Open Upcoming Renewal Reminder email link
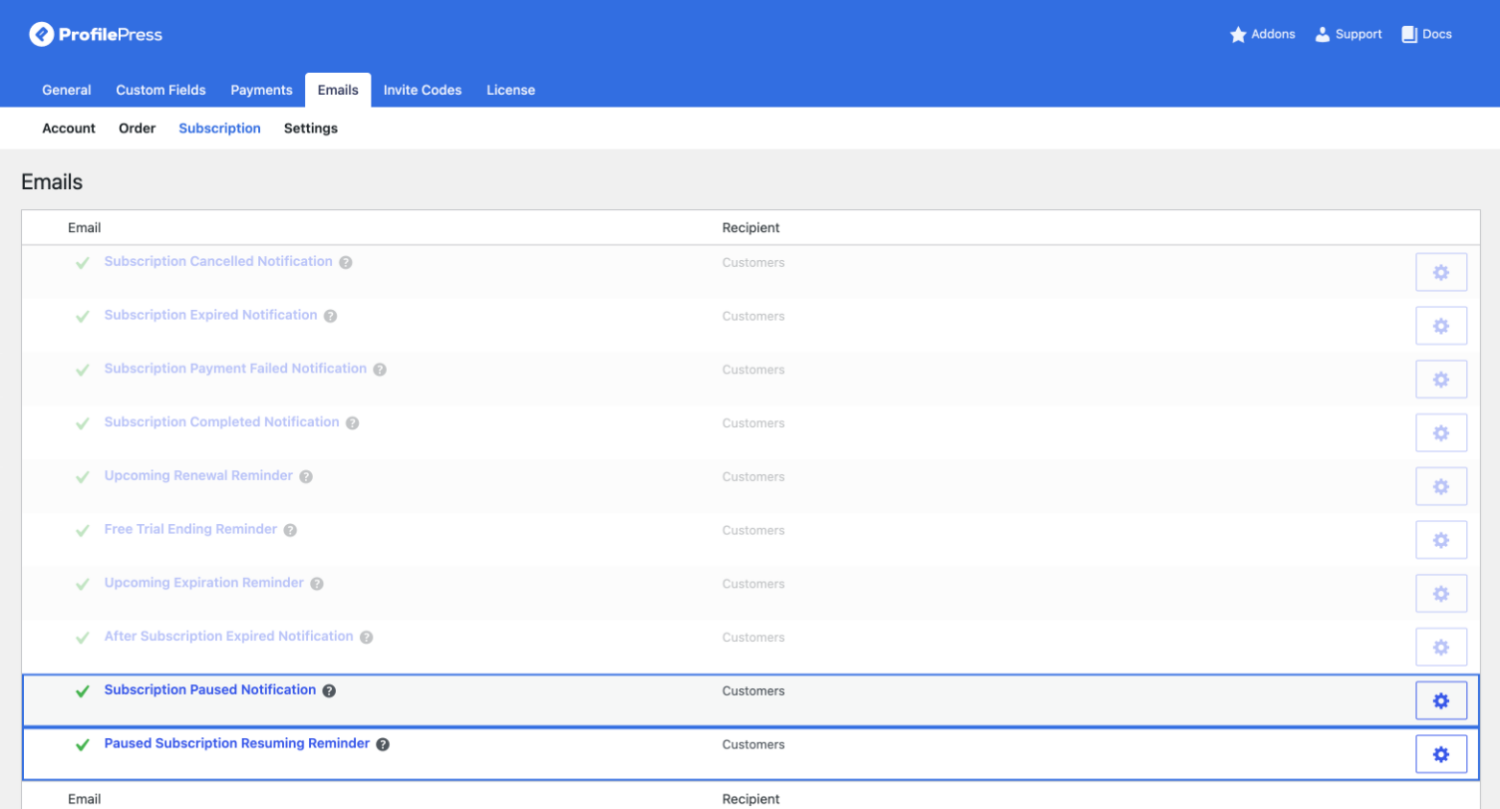The image size is (1500, 809). point(199,475)
